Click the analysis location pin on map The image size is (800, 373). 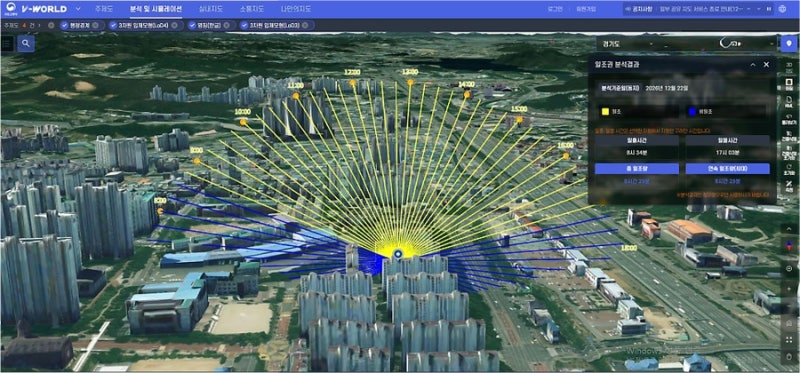tap(399, 253)
